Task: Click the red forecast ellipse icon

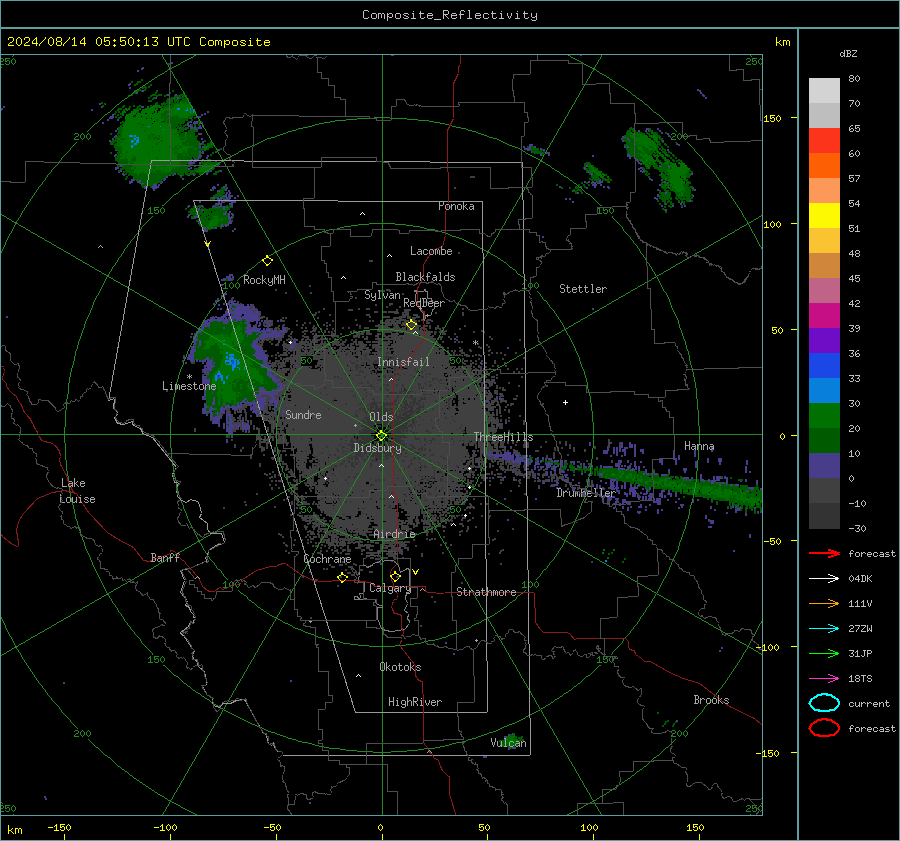Action: tap(824, 728)
